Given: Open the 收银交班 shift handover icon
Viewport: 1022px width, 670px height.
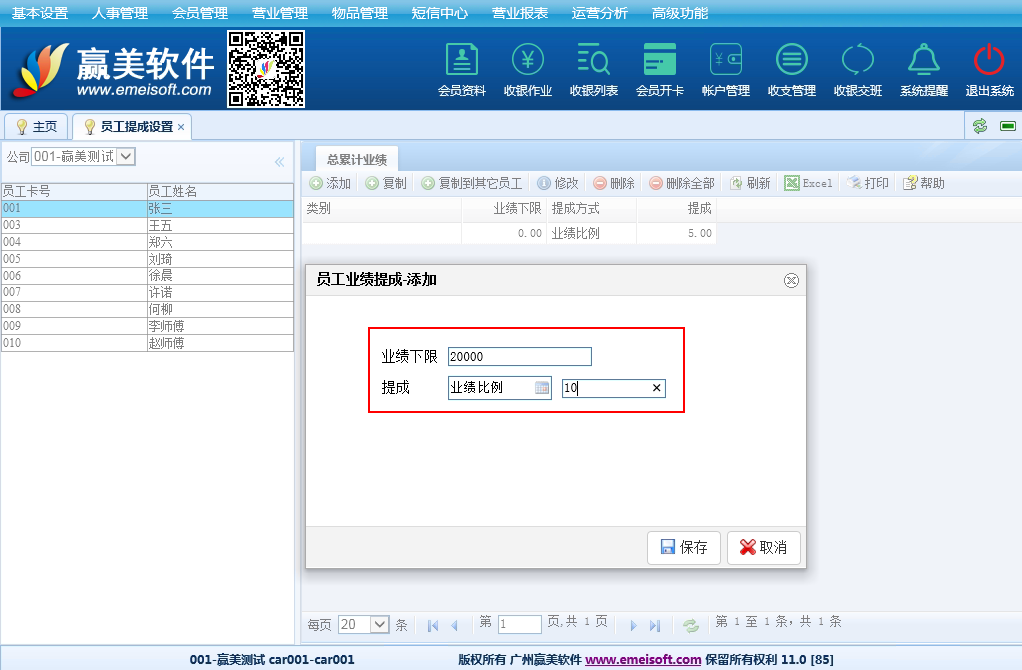Looking at the screenshot, I should click(857, 62).
